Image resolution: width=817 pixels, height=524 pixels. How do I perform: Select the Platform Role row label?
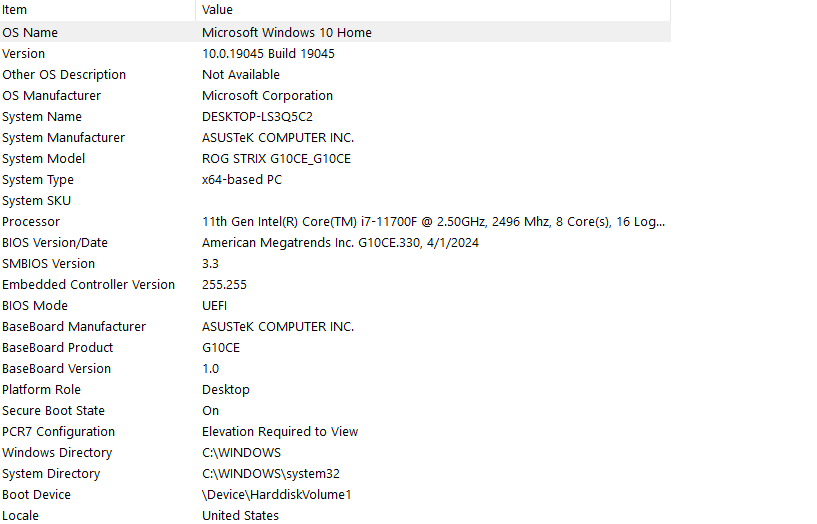[x=41, y=390]
